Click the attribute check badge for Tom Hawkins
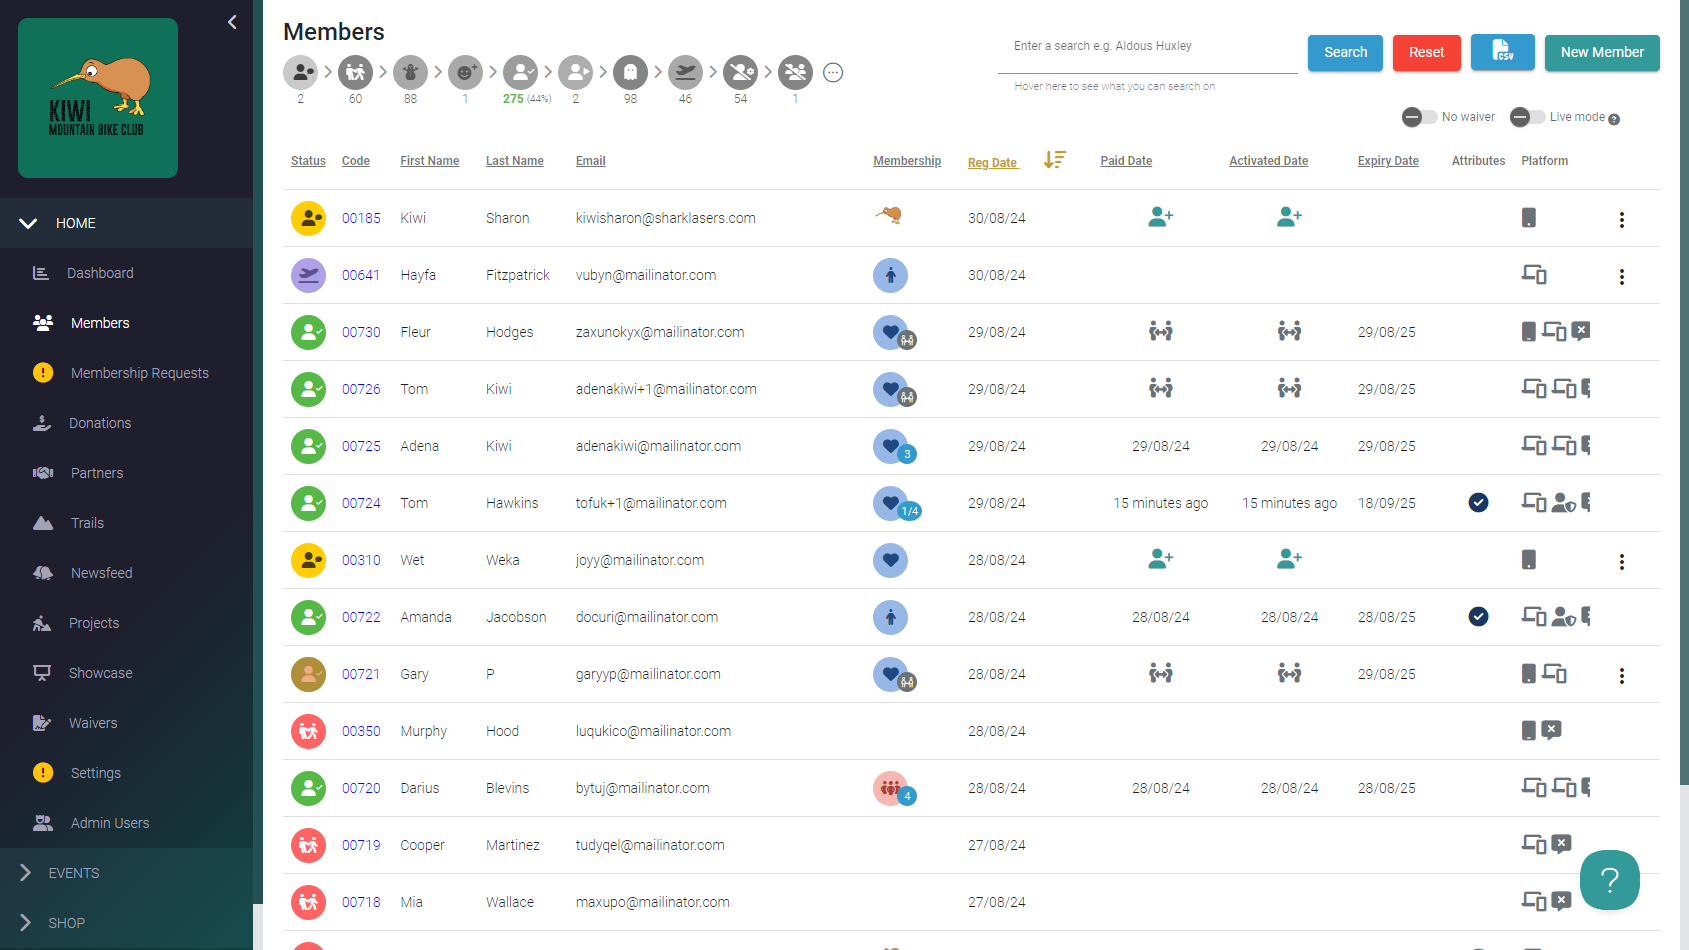Viewport: 1689px width, 950px height. (x=1478, y=503)
